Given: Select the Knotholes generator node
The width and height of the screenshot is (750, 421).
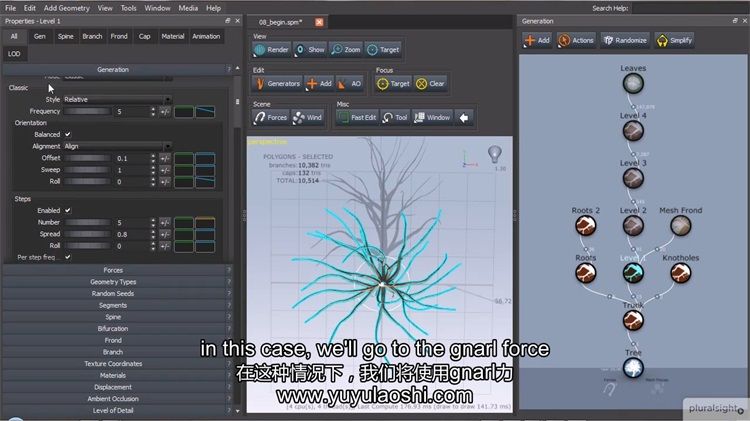Looking at the screenshot, I should (x=680, y=273).
